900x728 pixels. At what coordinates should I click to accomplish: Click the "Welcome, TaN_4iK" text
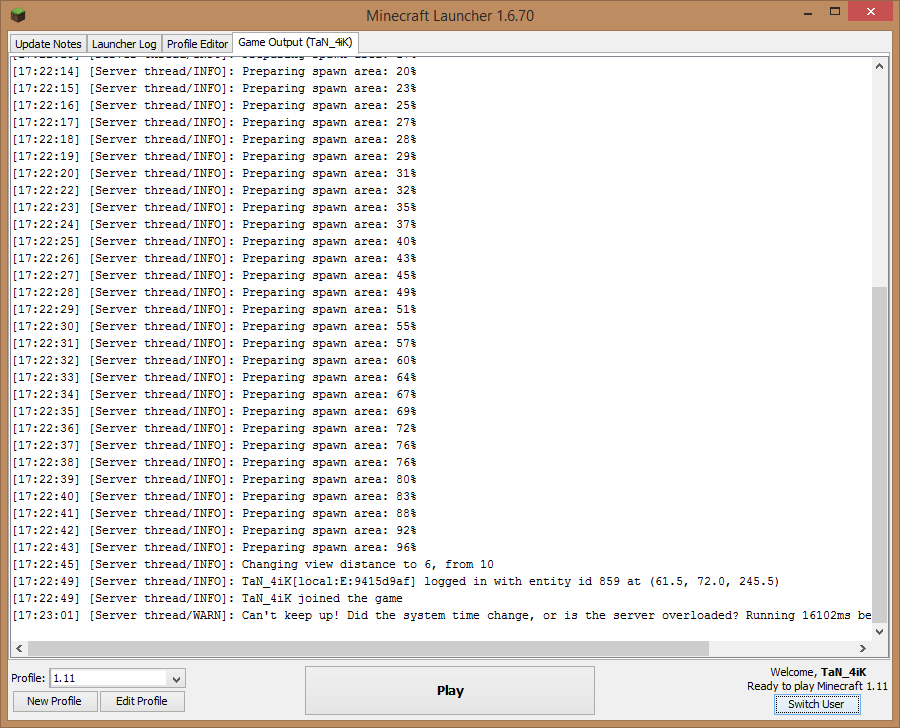[x=818, y=672]
